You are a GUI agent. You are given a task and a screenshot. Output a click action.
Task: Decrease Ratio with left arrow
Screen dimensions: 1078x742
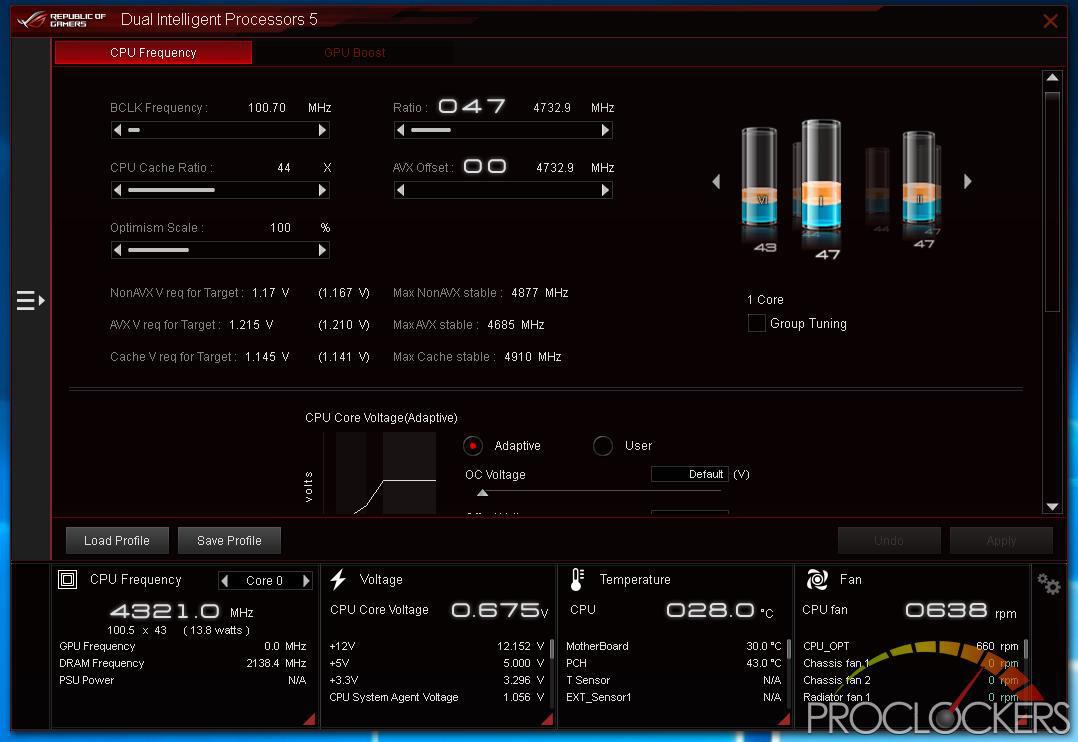401,130
